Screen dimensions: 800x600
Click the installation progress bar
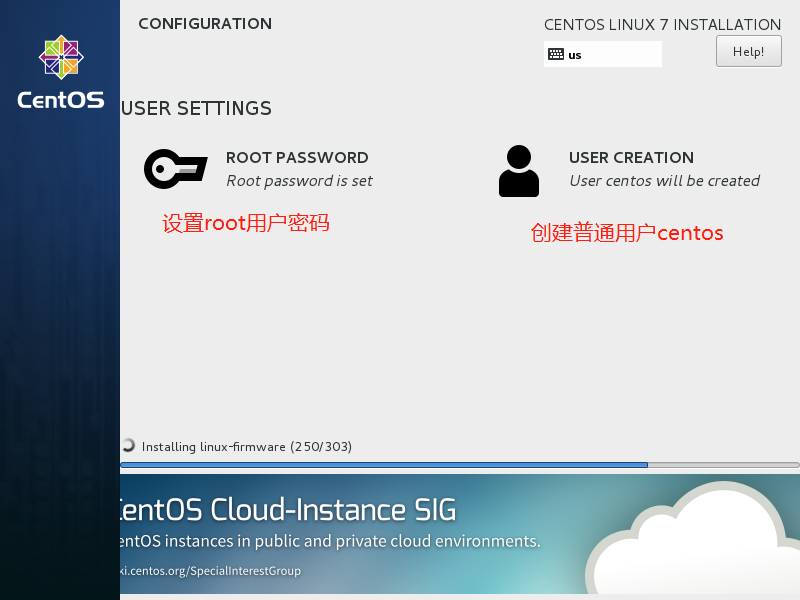[459, 465]
